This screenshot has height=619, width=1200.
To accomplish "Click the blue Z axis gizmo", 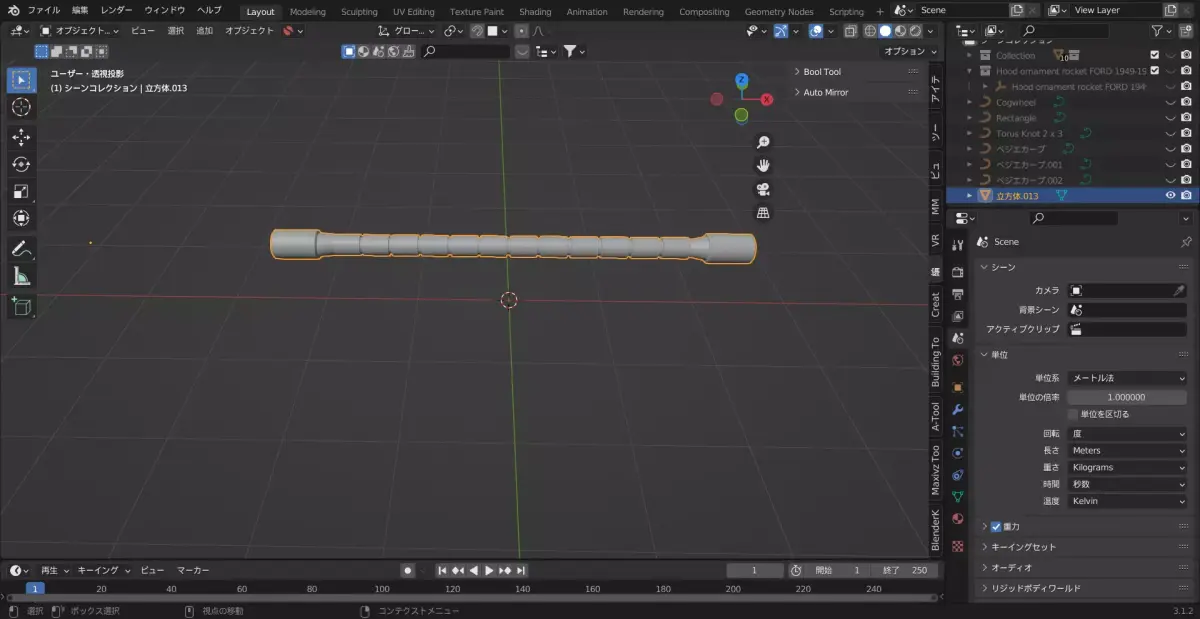I will click(741, 80).
